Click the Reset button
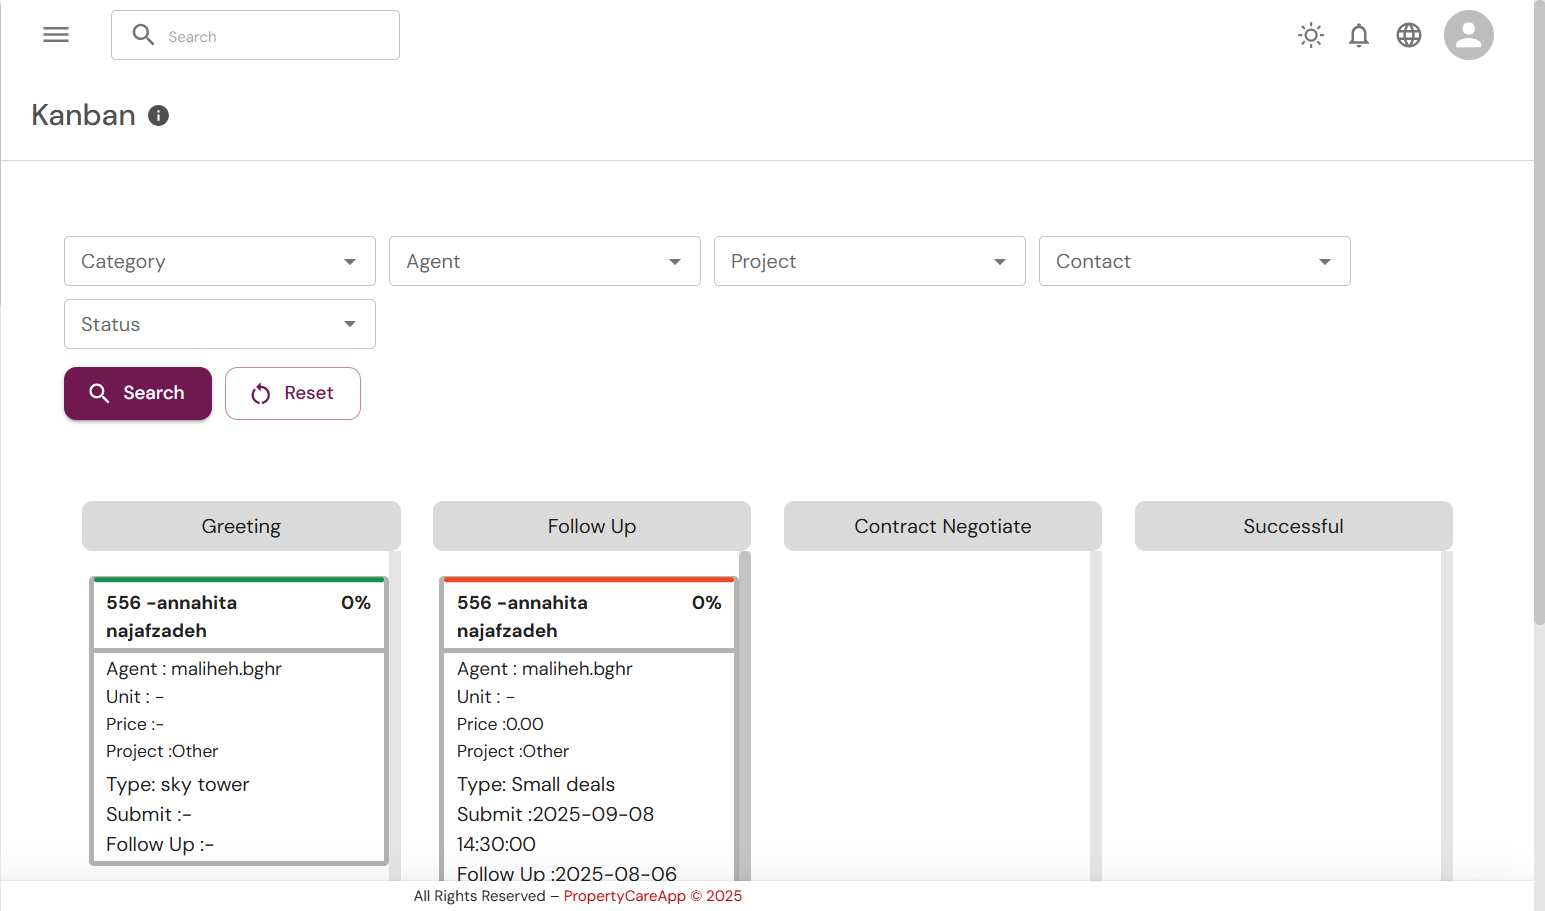 pyautogui.click(x=292, y=393)
